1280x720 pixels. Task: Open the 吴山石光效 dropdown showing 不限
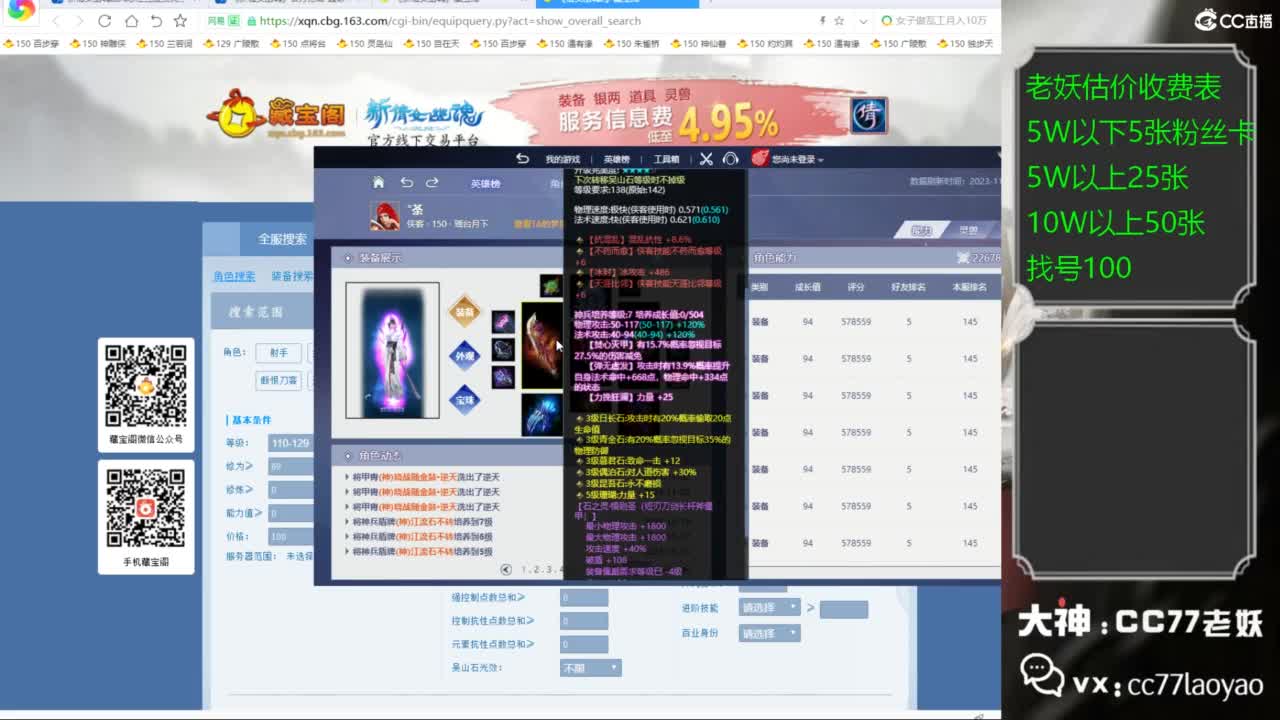click(x=590, y=668)
